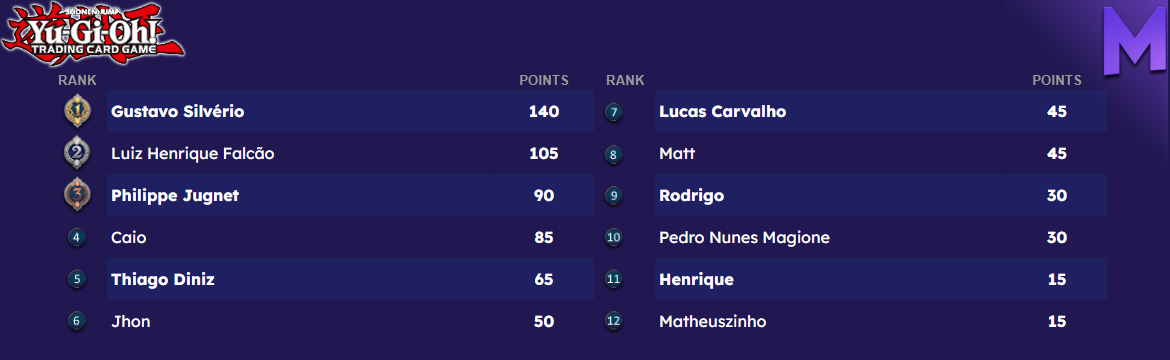This screenshot has width=1170, height=360.
Task: Select the Philippe Jugnet row
Action: [x=350, y=196]
